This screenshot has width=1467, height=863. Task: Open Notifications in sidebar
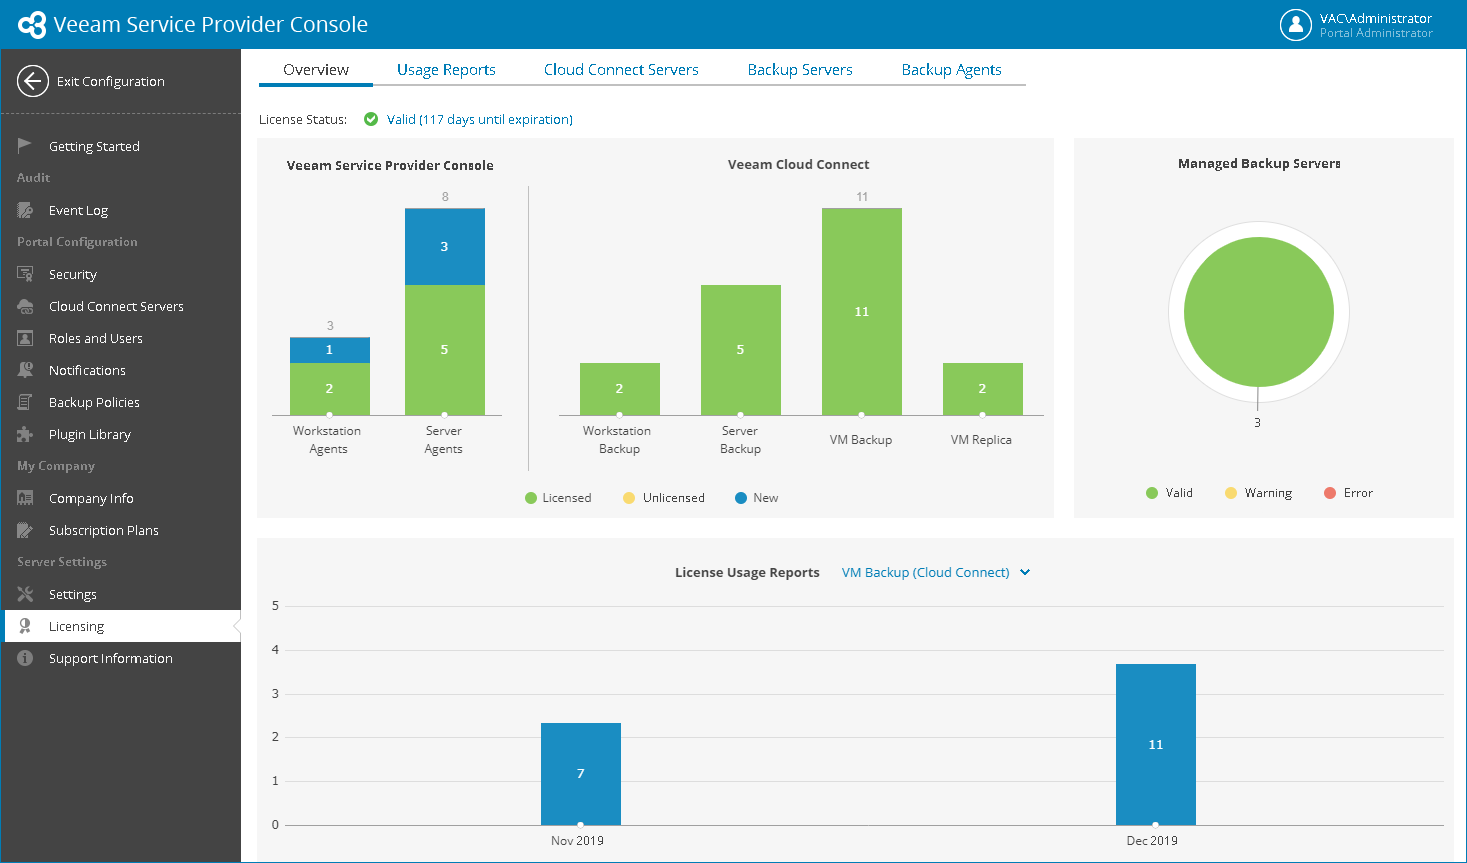(x=87, y=370)
